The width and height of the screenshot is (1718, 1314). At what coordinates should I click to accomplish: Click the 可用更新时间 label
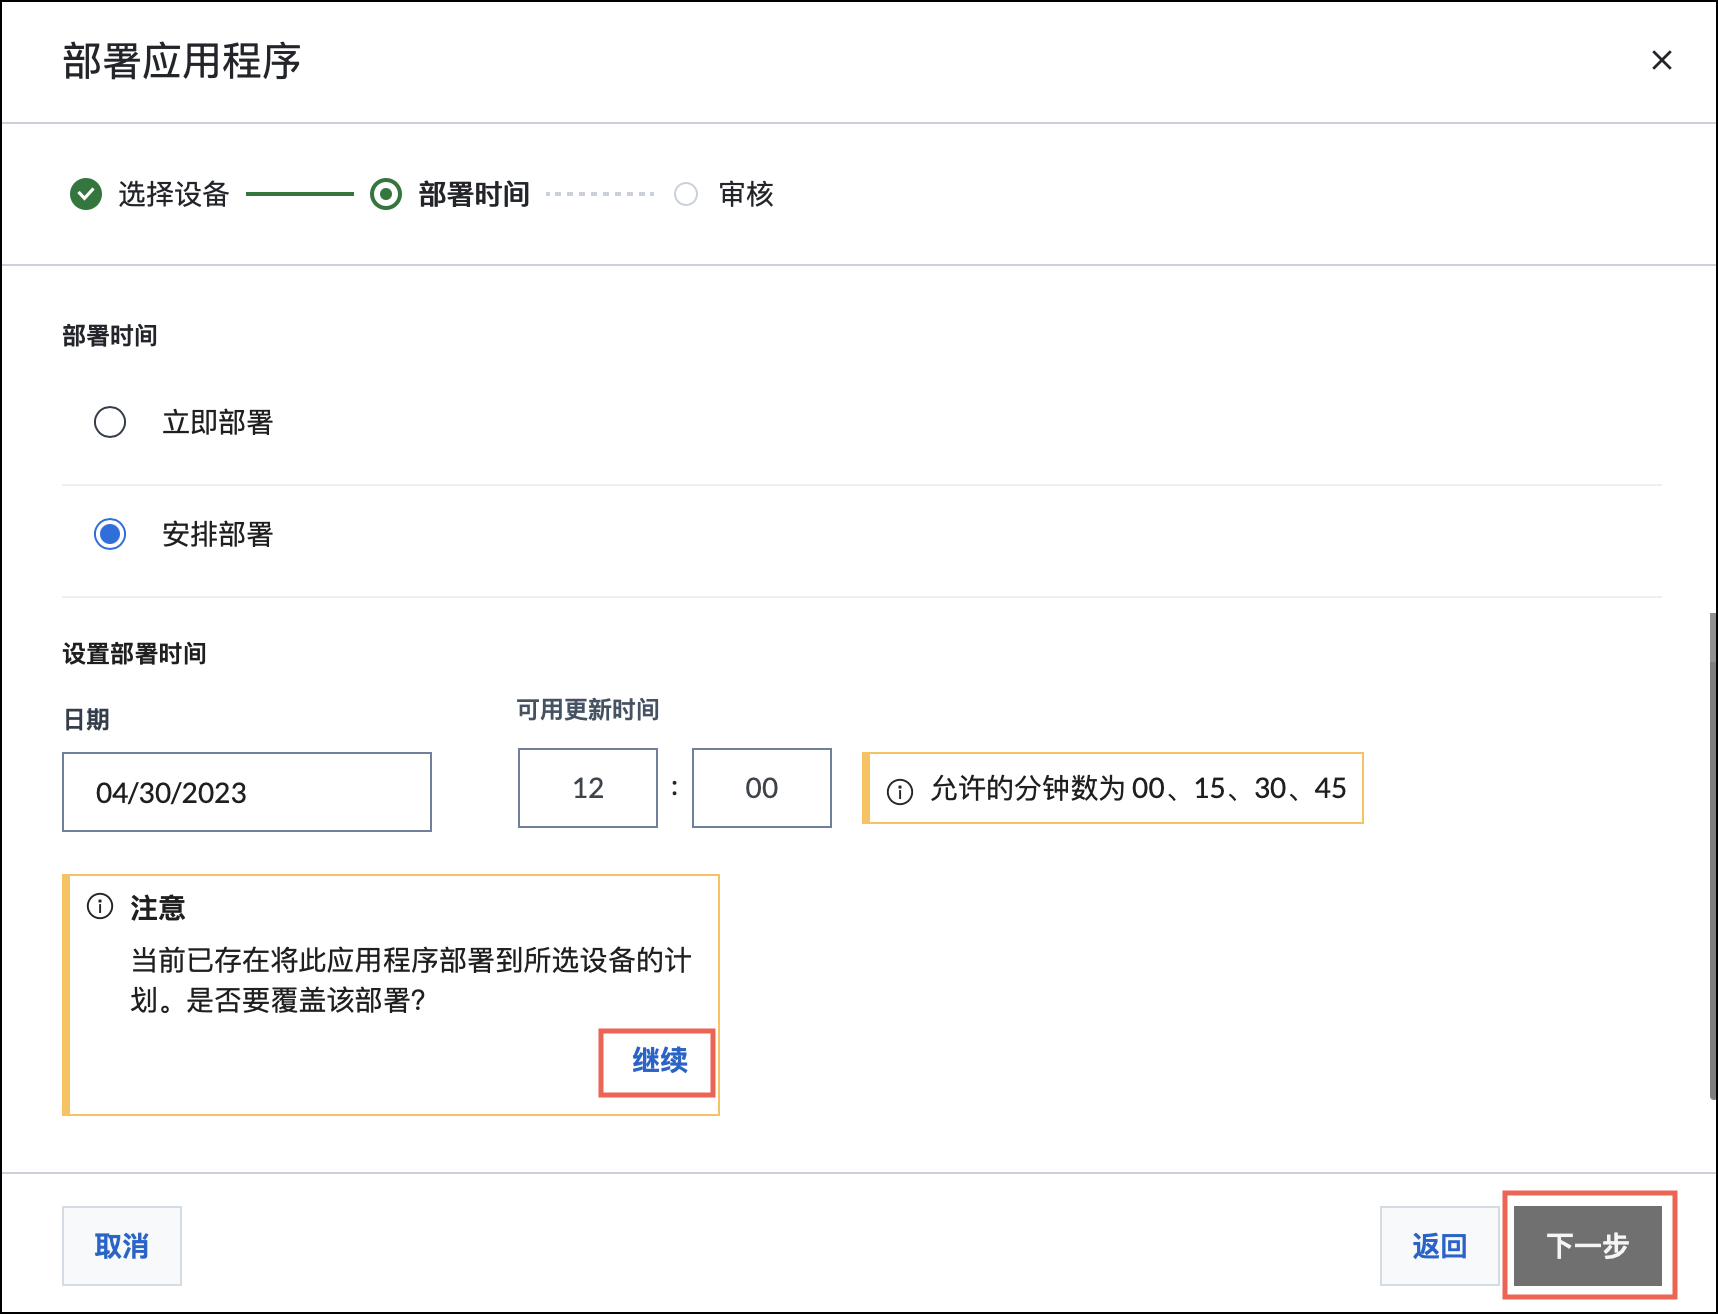coord(588,710)
